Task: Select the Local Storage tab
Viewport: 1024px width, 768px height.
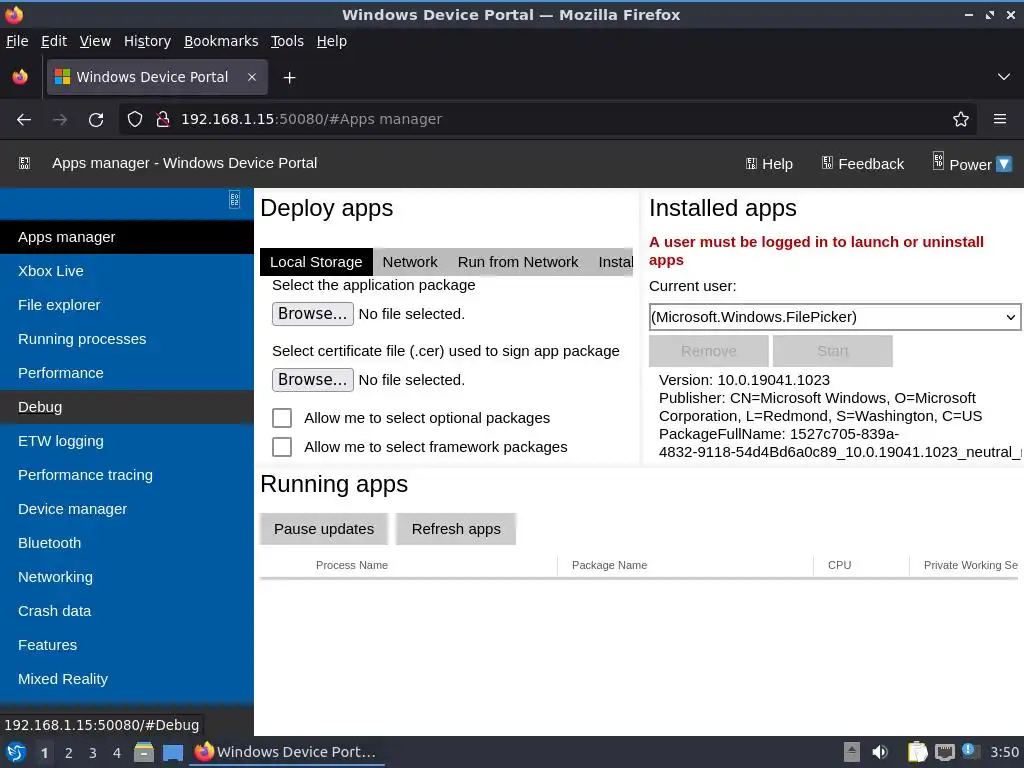Action: point(316,262)
